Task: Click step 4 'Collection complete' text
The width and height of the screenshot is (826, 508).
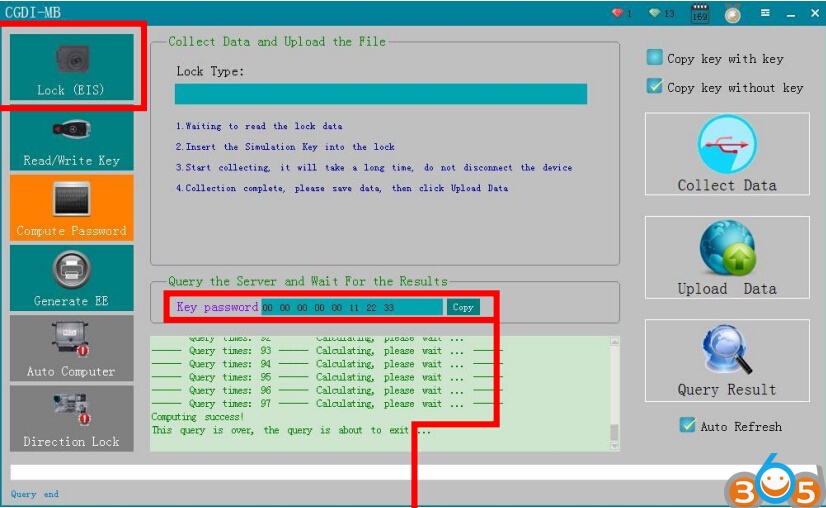Action: 342,188
